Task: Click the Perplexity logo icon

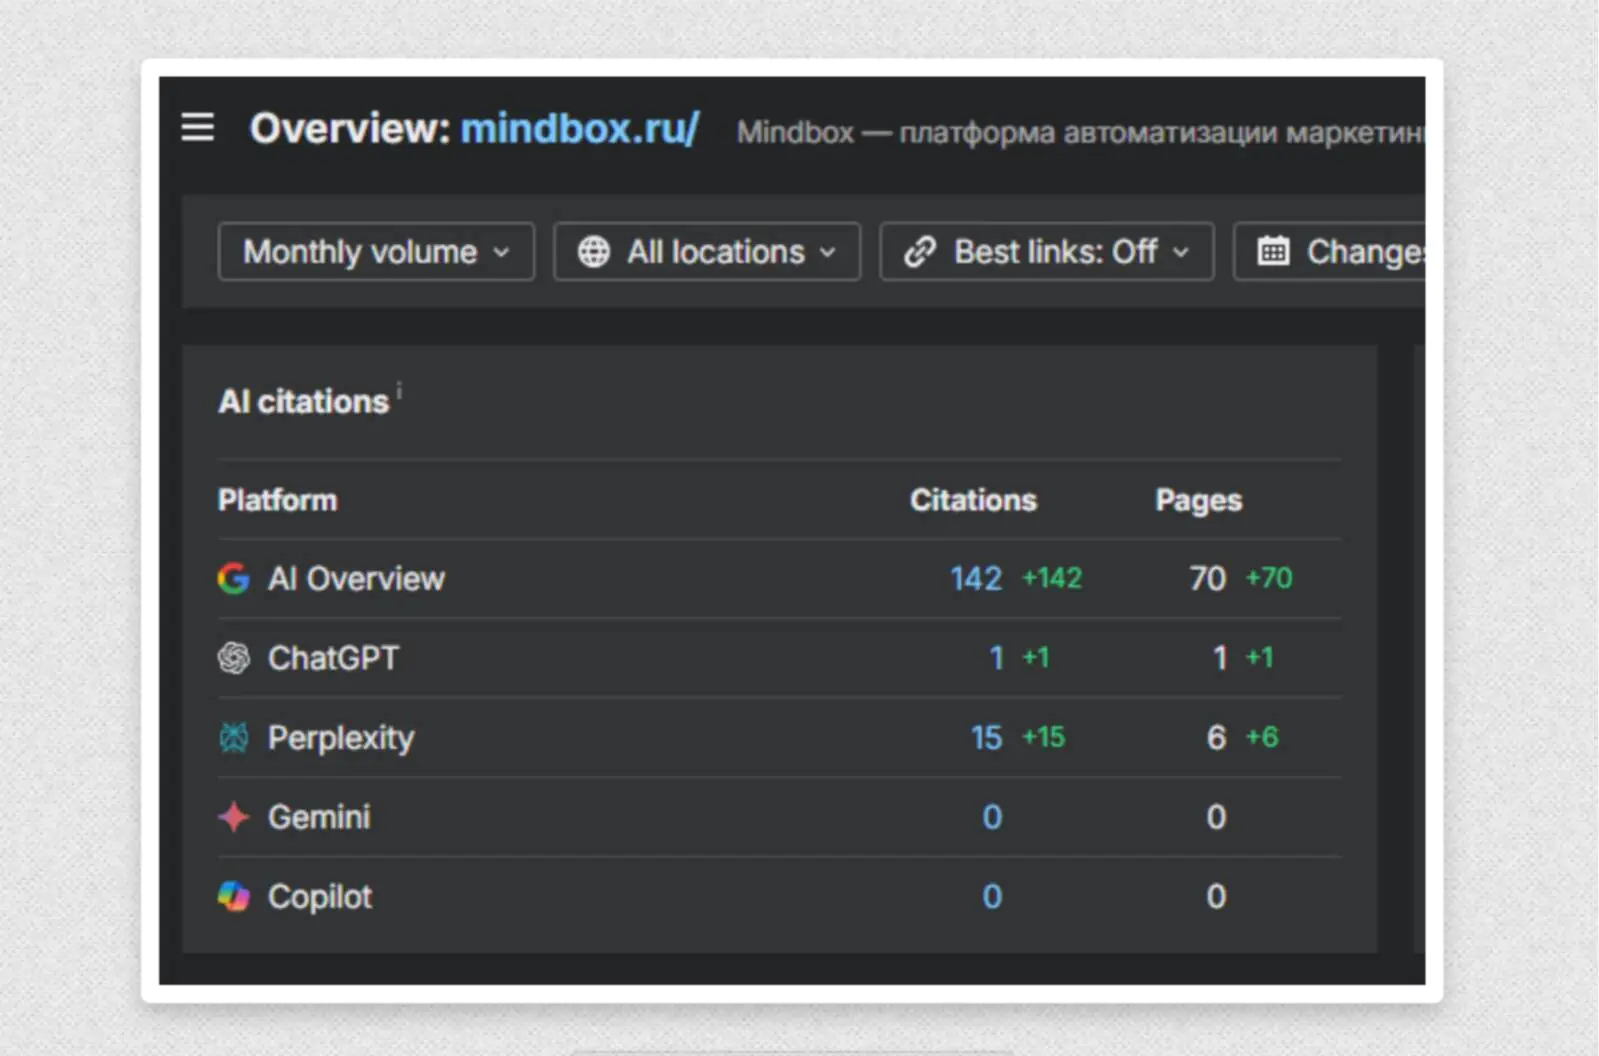Action: 233,738
